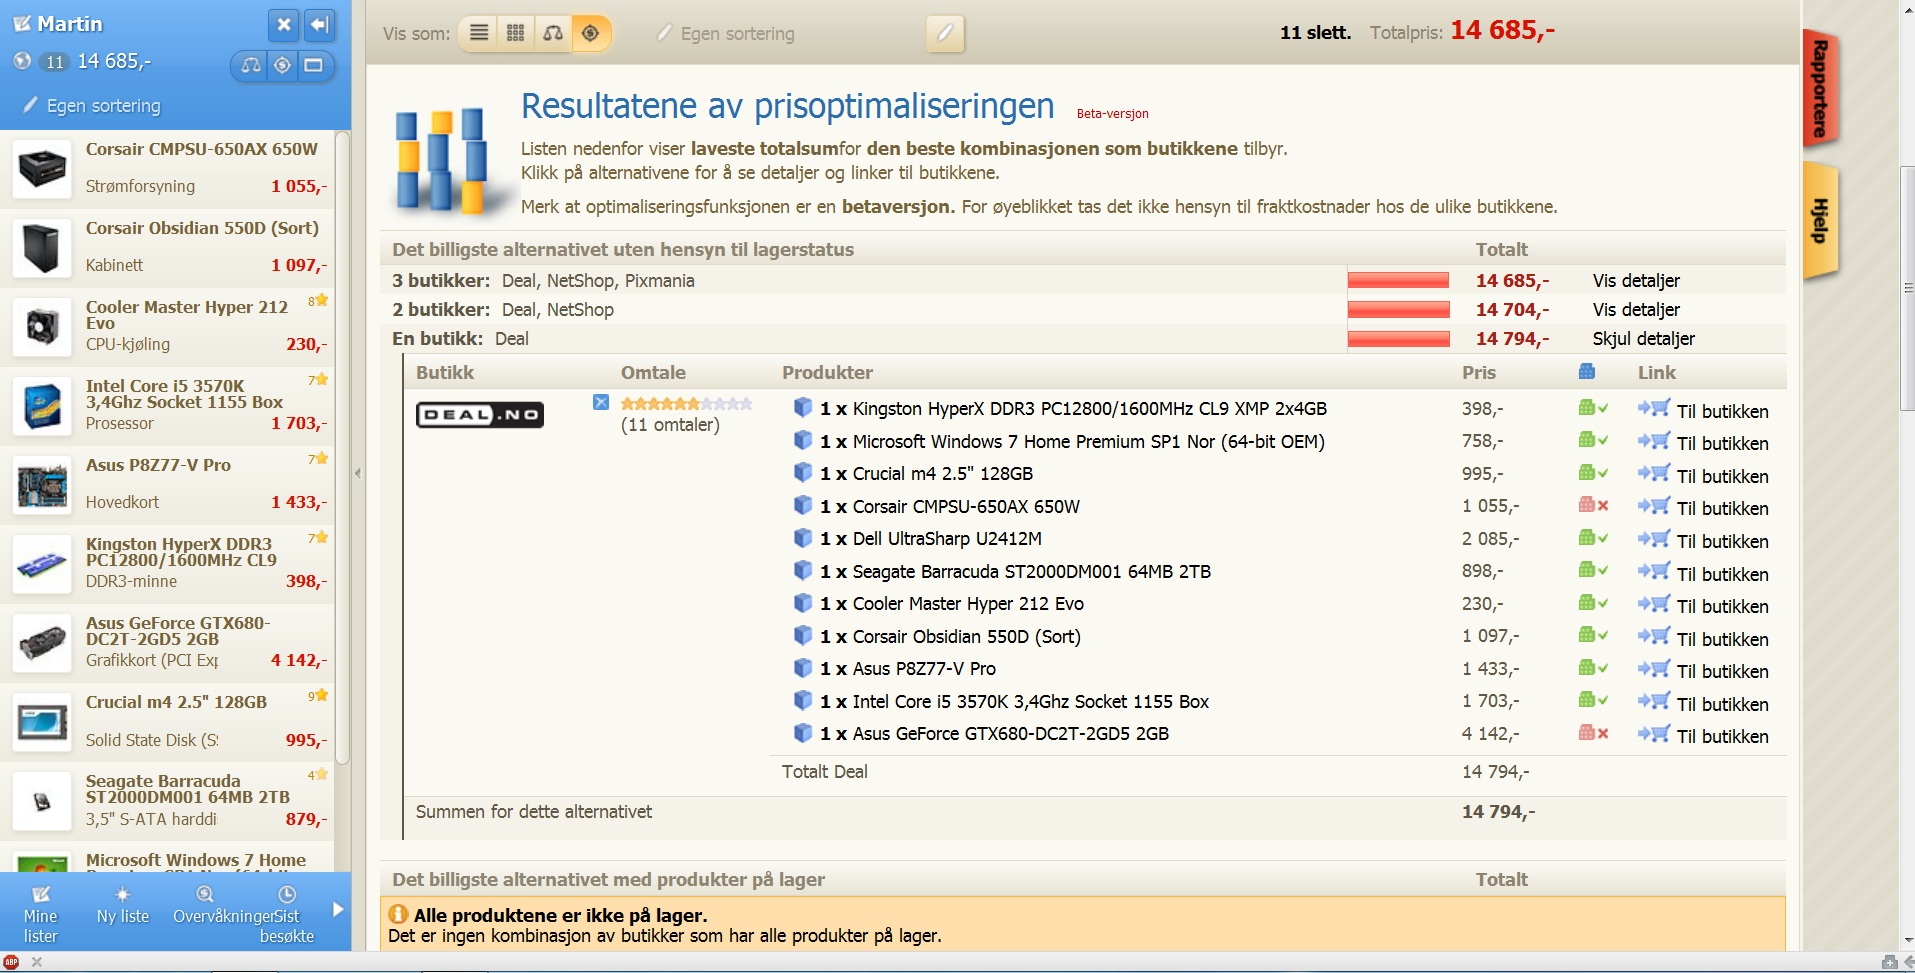
Task: Open the Hjelp side tab
Action: pyautogui.click(x=1821, y=220)
